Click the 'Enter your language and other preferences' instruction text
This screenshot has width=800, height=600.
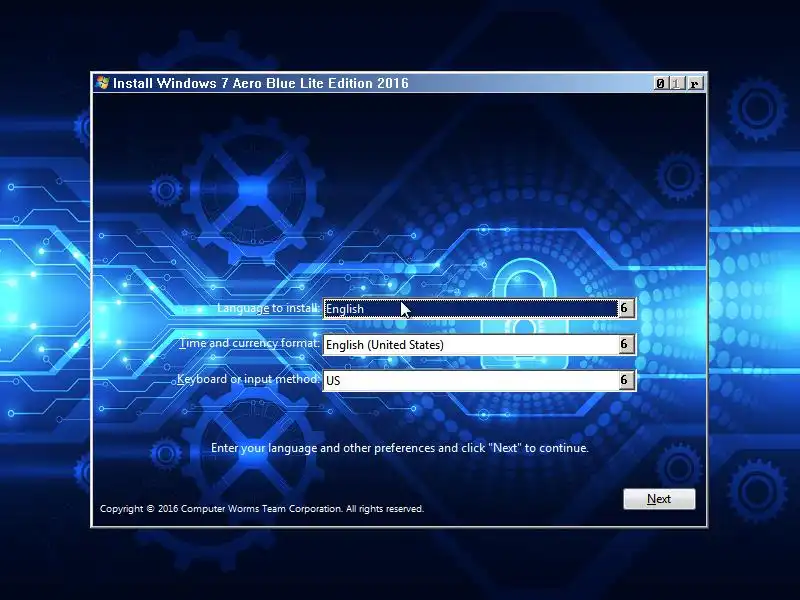click(x=399, y=448)
